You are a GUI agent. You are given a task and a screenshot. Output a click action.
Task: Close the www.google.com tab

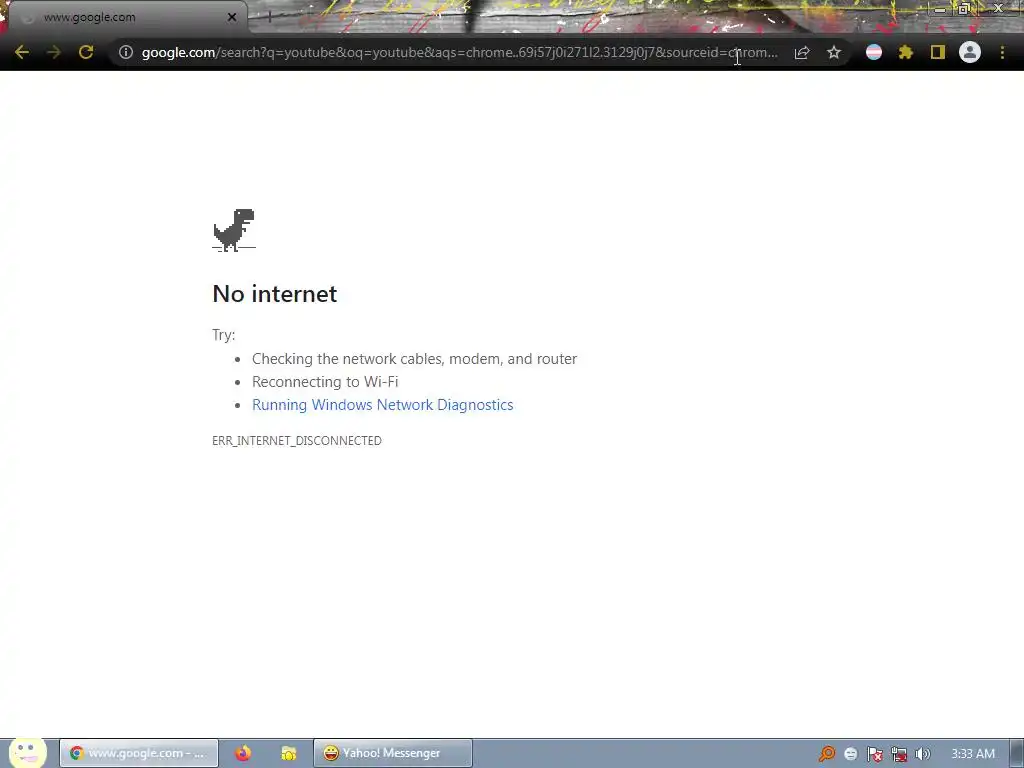[x=232, y=18]
